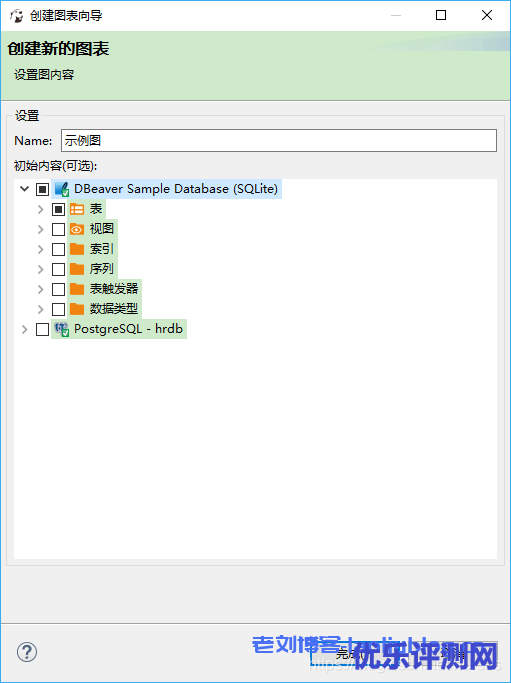Click the PostgreSQL hrdb connection icon
Screen dimensions: 511x683
[x=62, y=330]
